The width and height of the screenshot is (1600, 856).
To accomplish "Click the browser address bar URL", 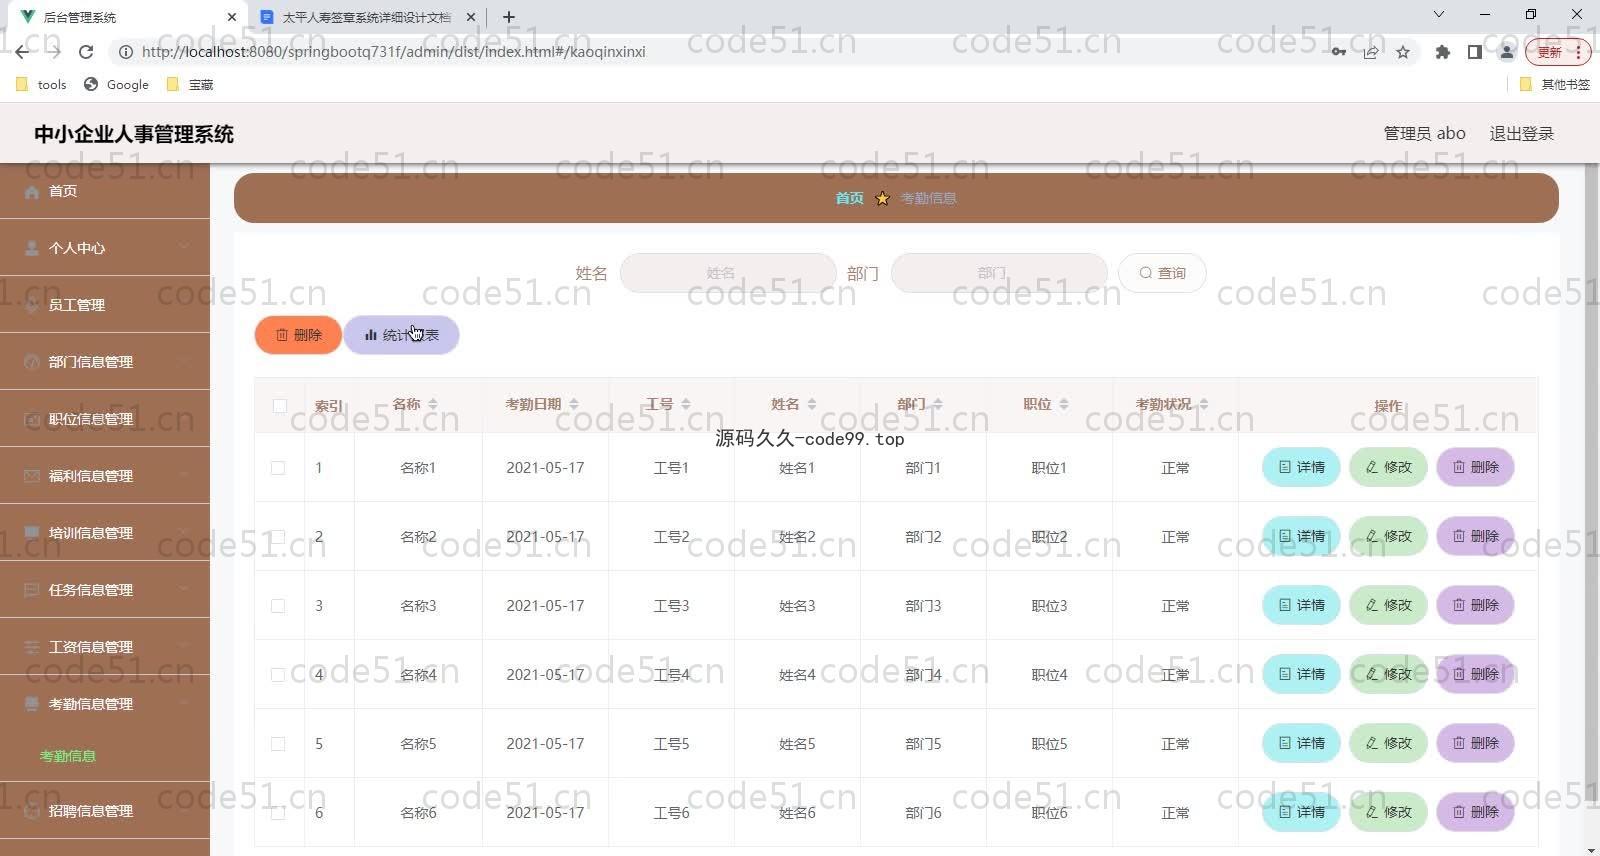I will (393, 52).
